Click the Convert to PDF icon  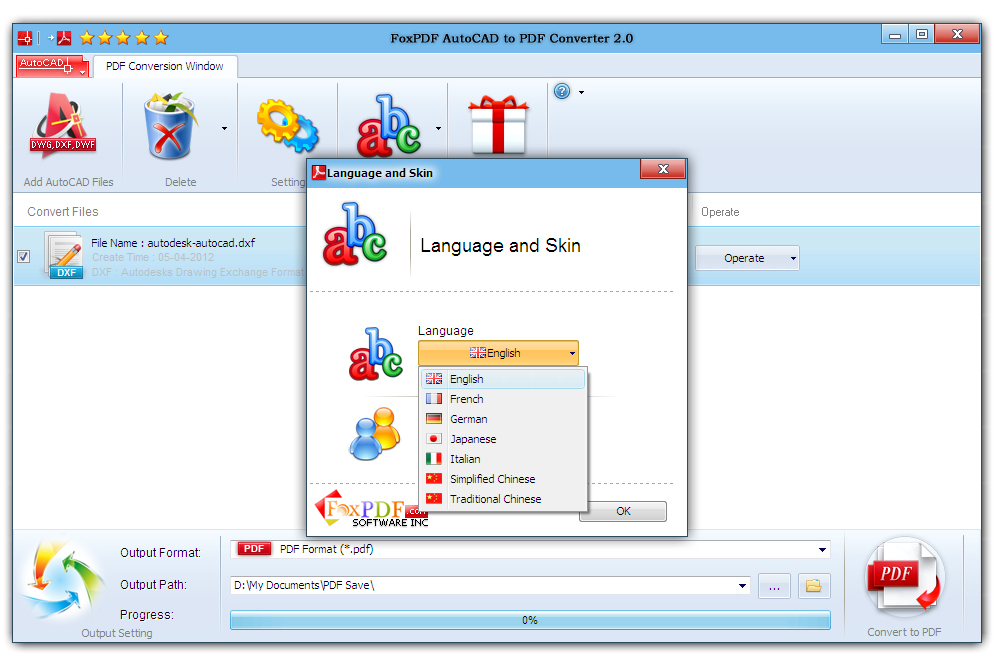click(904, 577)
